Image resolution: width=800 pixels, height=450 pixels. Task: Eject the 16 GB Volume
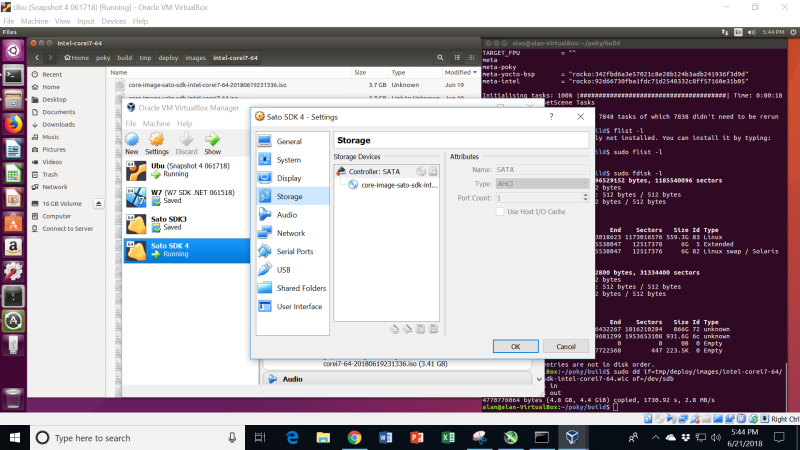click(98, 204)
